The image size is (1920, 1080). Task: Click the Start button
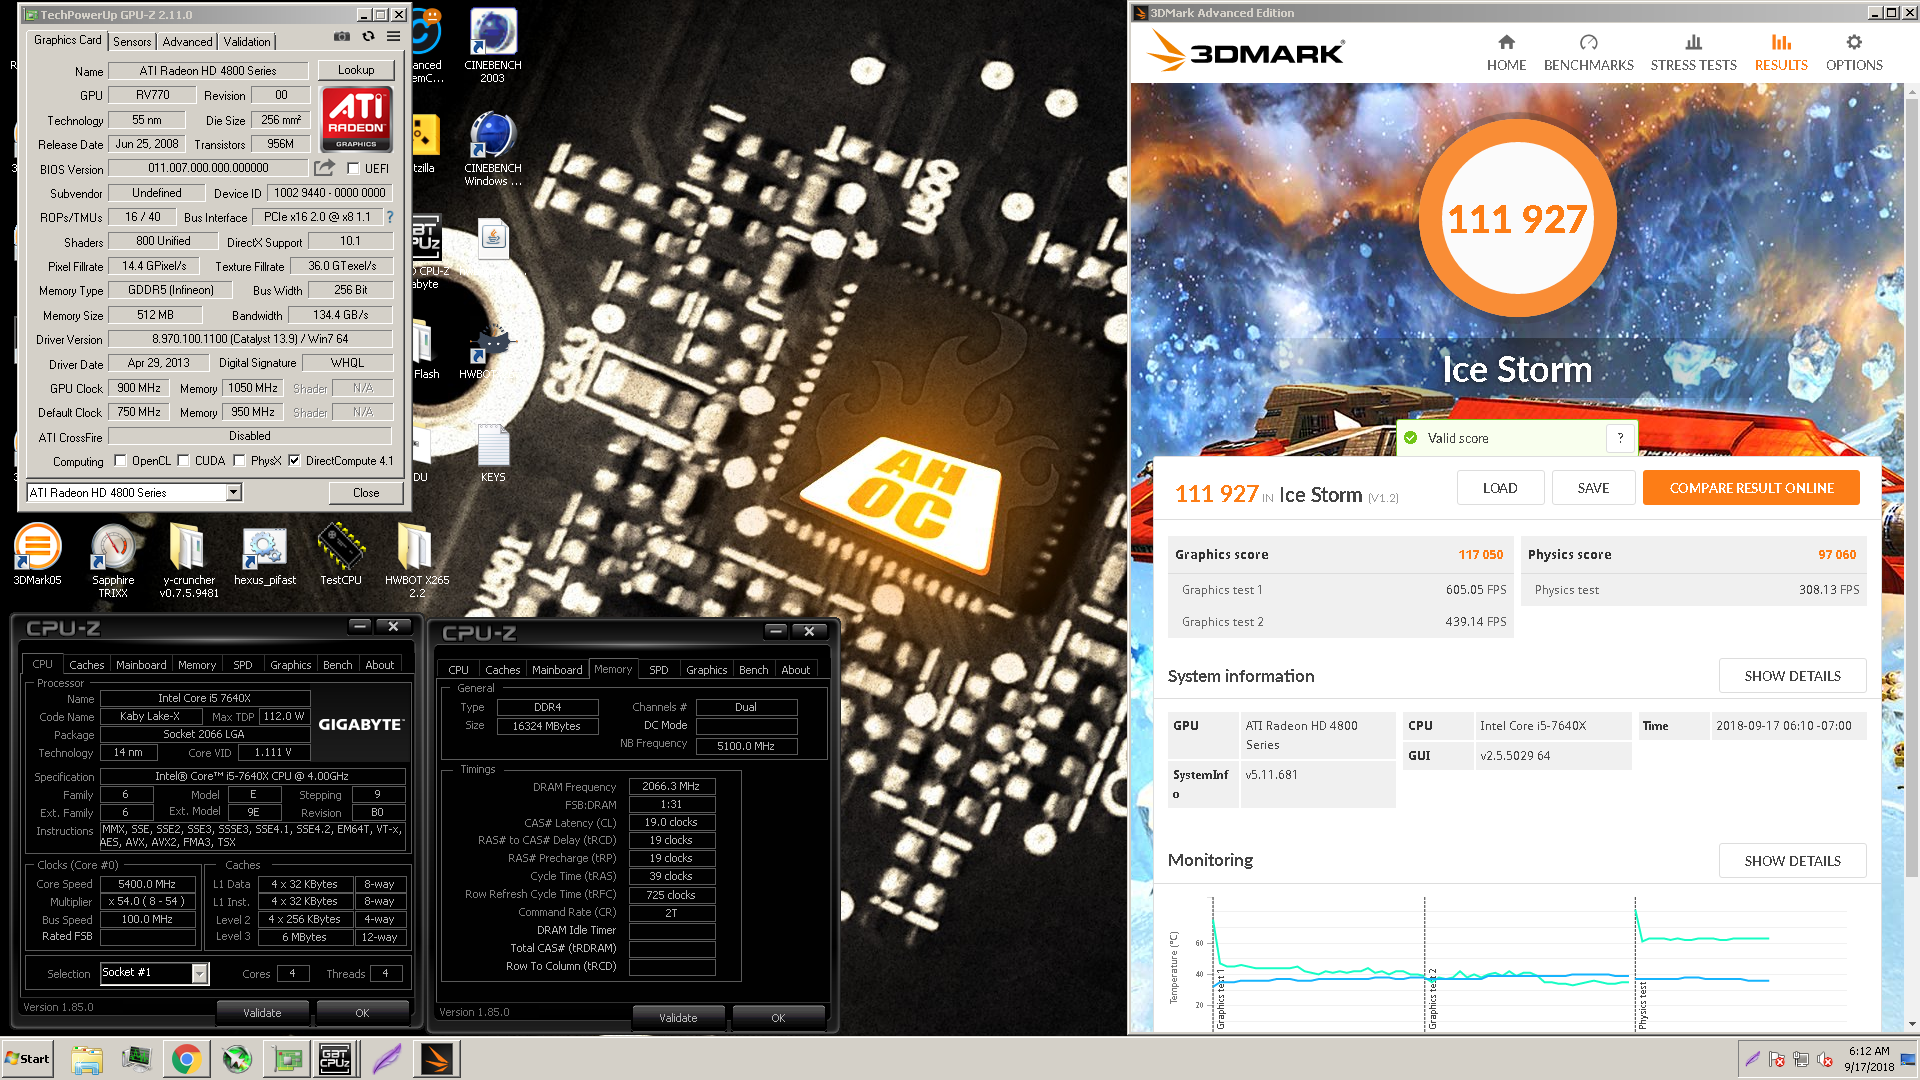coord(27,1059)
